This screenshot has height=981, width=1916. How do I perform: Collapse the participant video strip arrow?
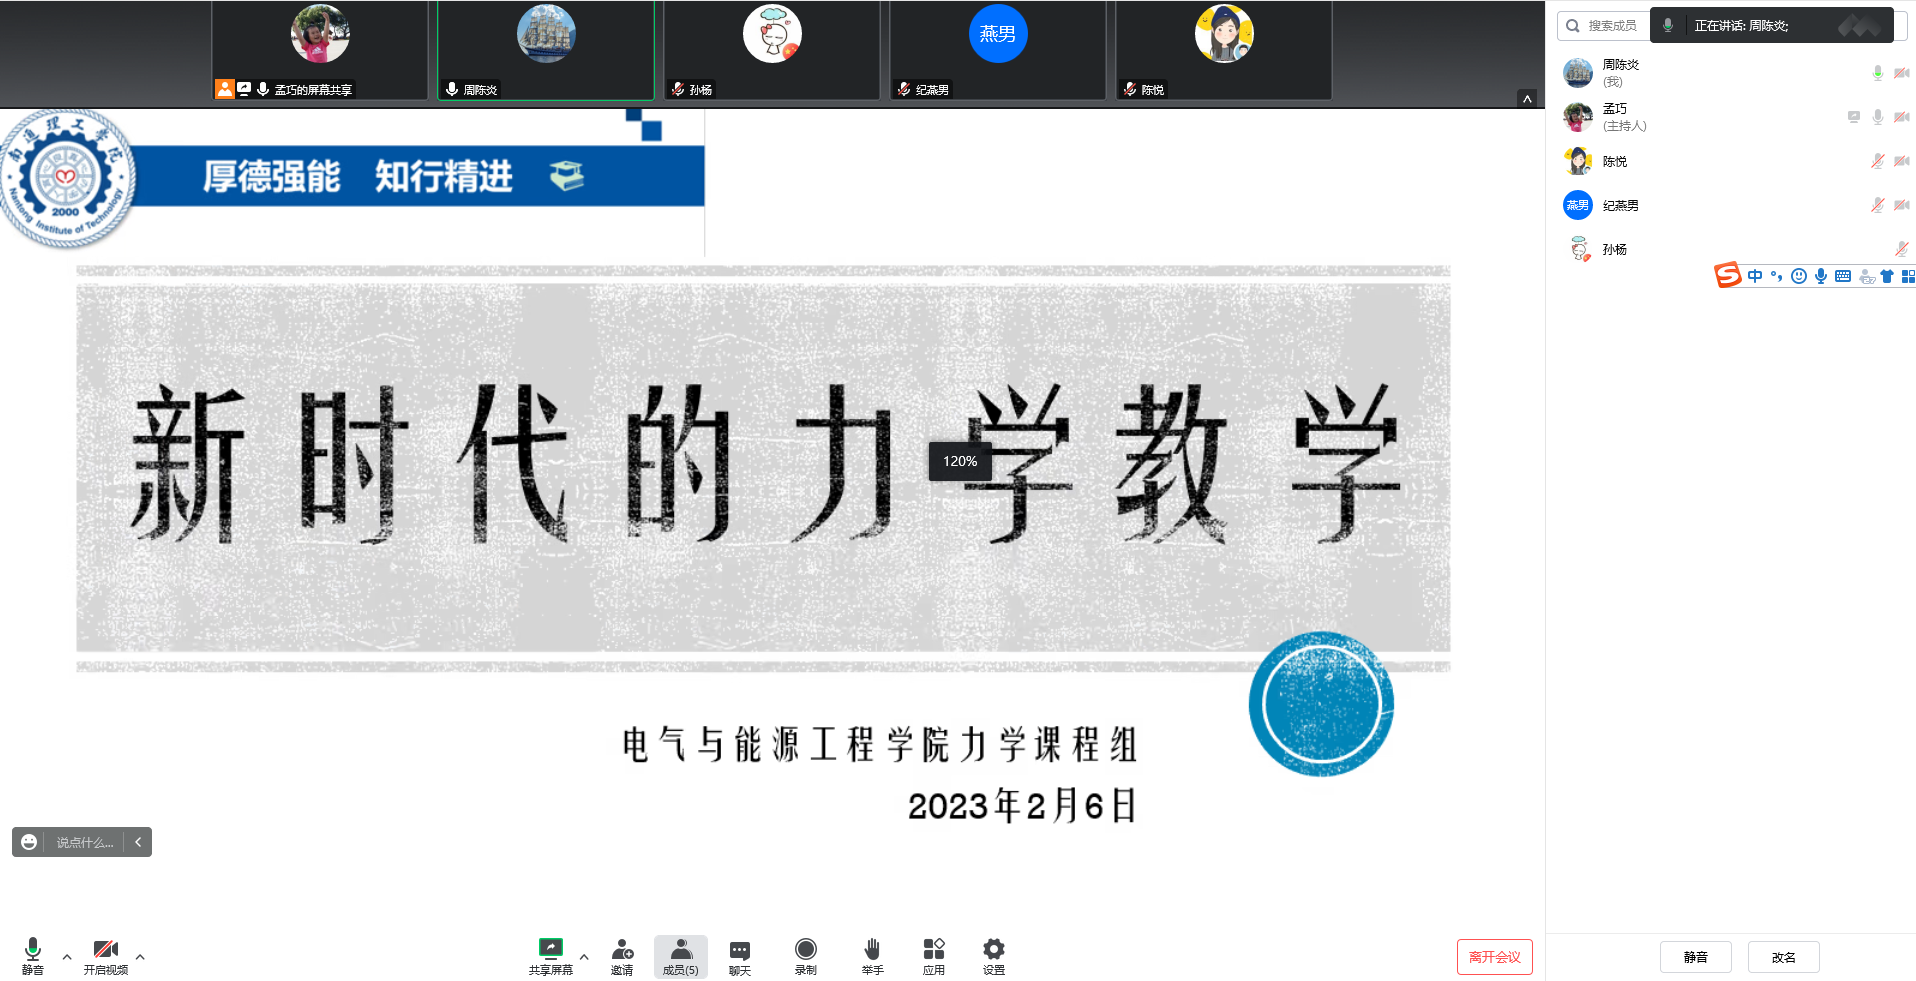pos(1526,98)
